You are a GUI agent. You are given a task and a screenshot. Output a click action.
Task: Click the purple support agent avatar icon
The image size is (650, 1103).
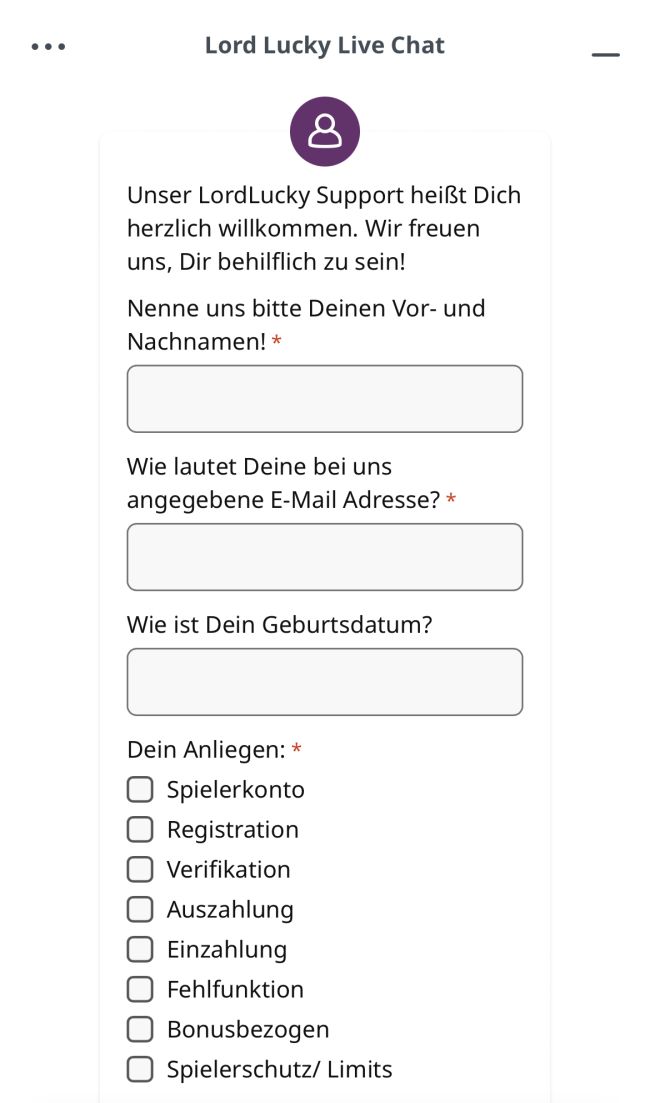(x=325, y=131)
